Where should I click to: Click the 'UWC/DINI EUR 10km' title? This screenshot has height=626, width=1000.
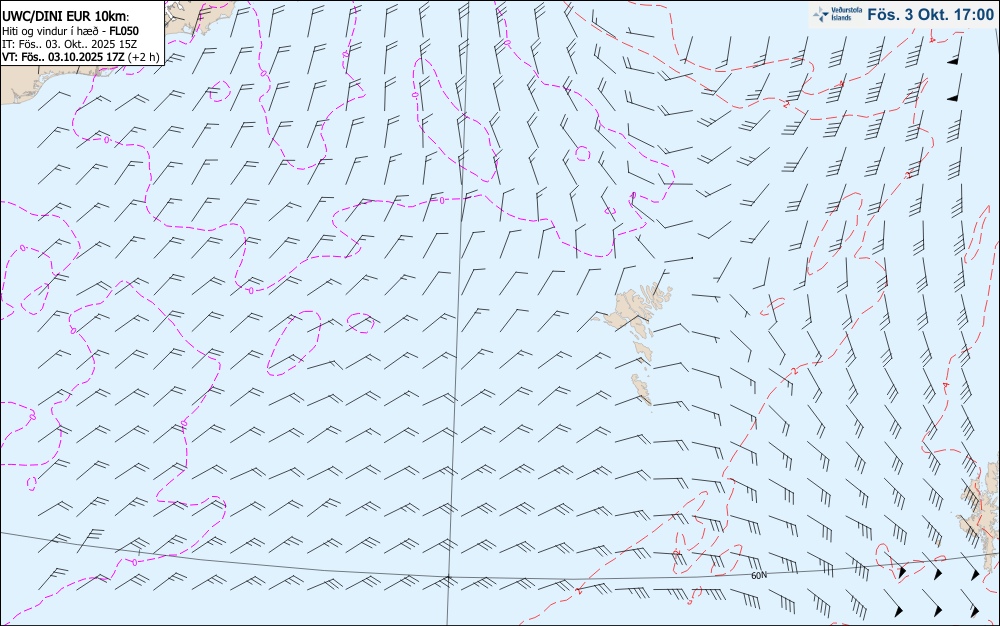click(65, 17)
